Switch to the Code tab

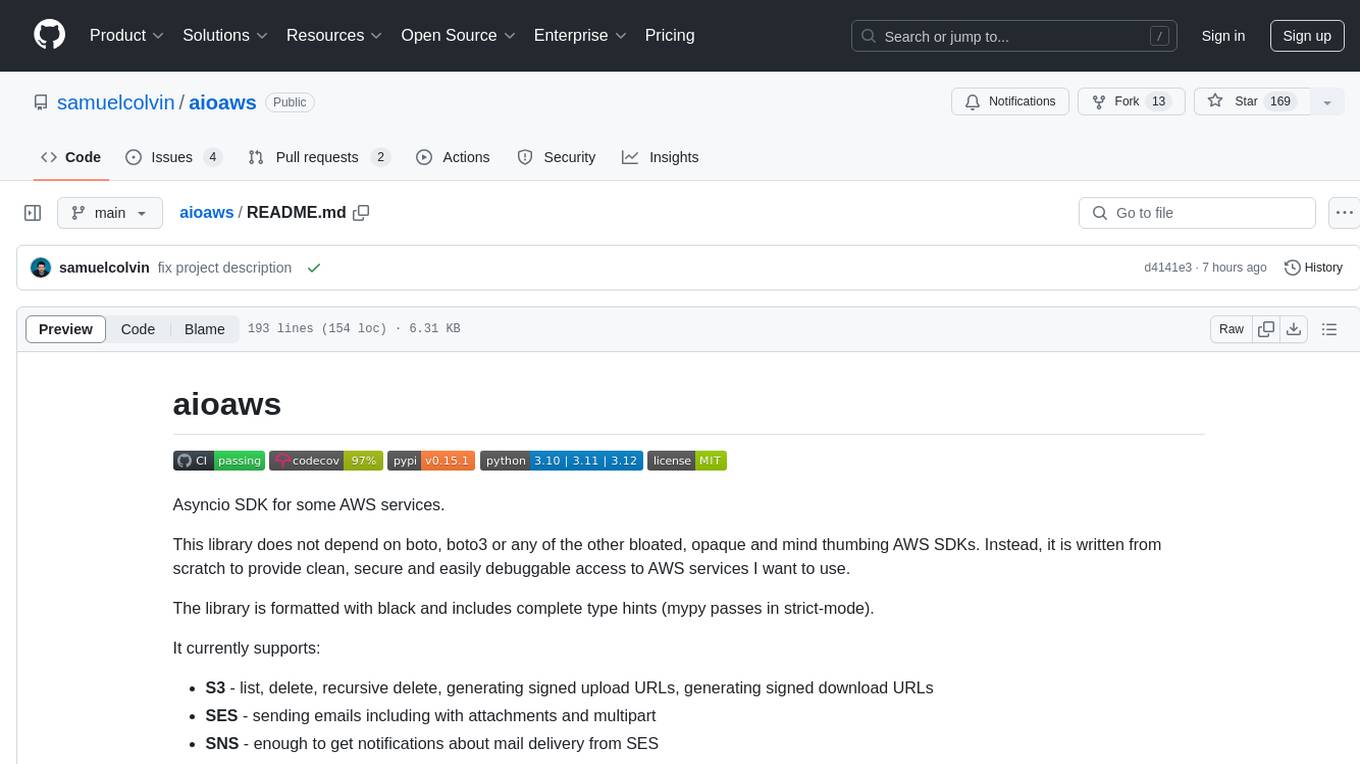click(71, 157)
